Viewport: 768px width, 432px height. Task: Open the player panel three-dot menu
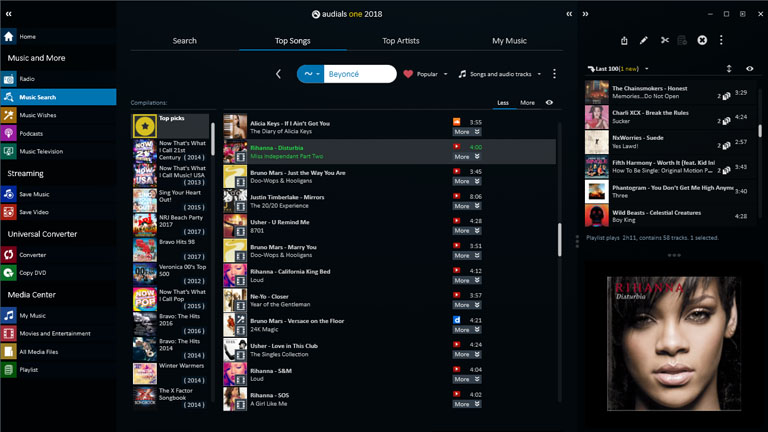click(721, 40)
